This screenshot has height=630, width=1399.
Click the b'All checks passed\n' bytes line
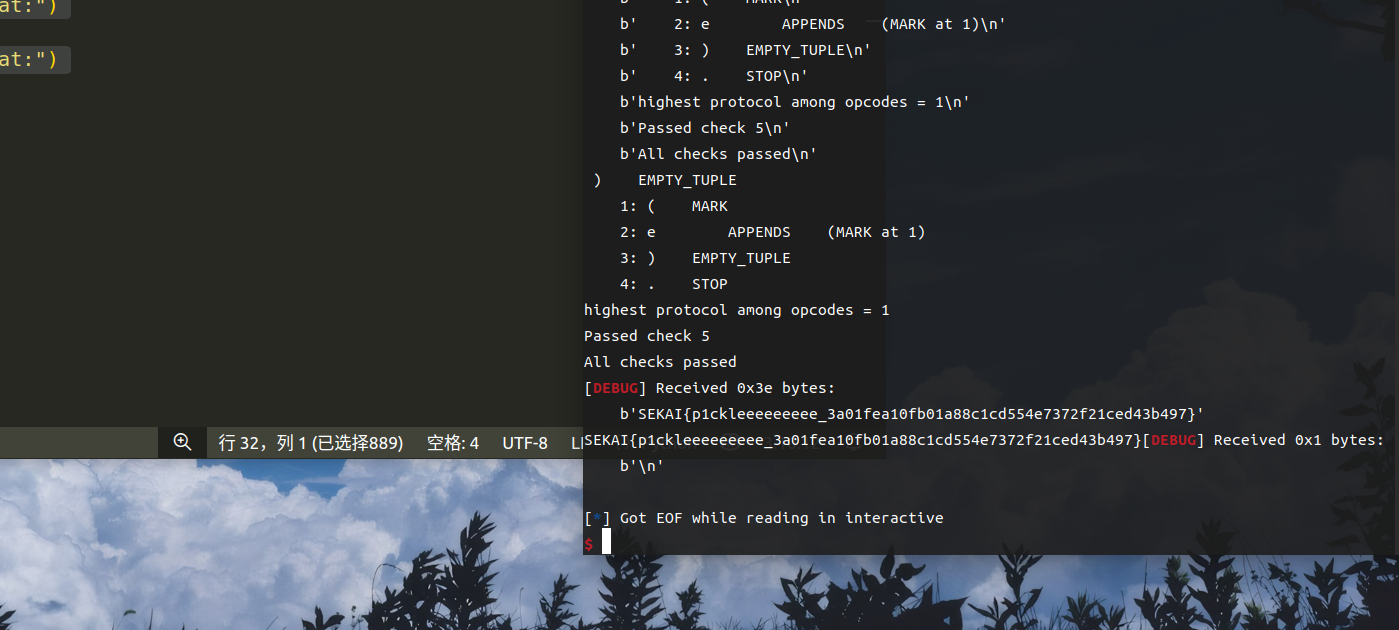[x=718, y=154]
